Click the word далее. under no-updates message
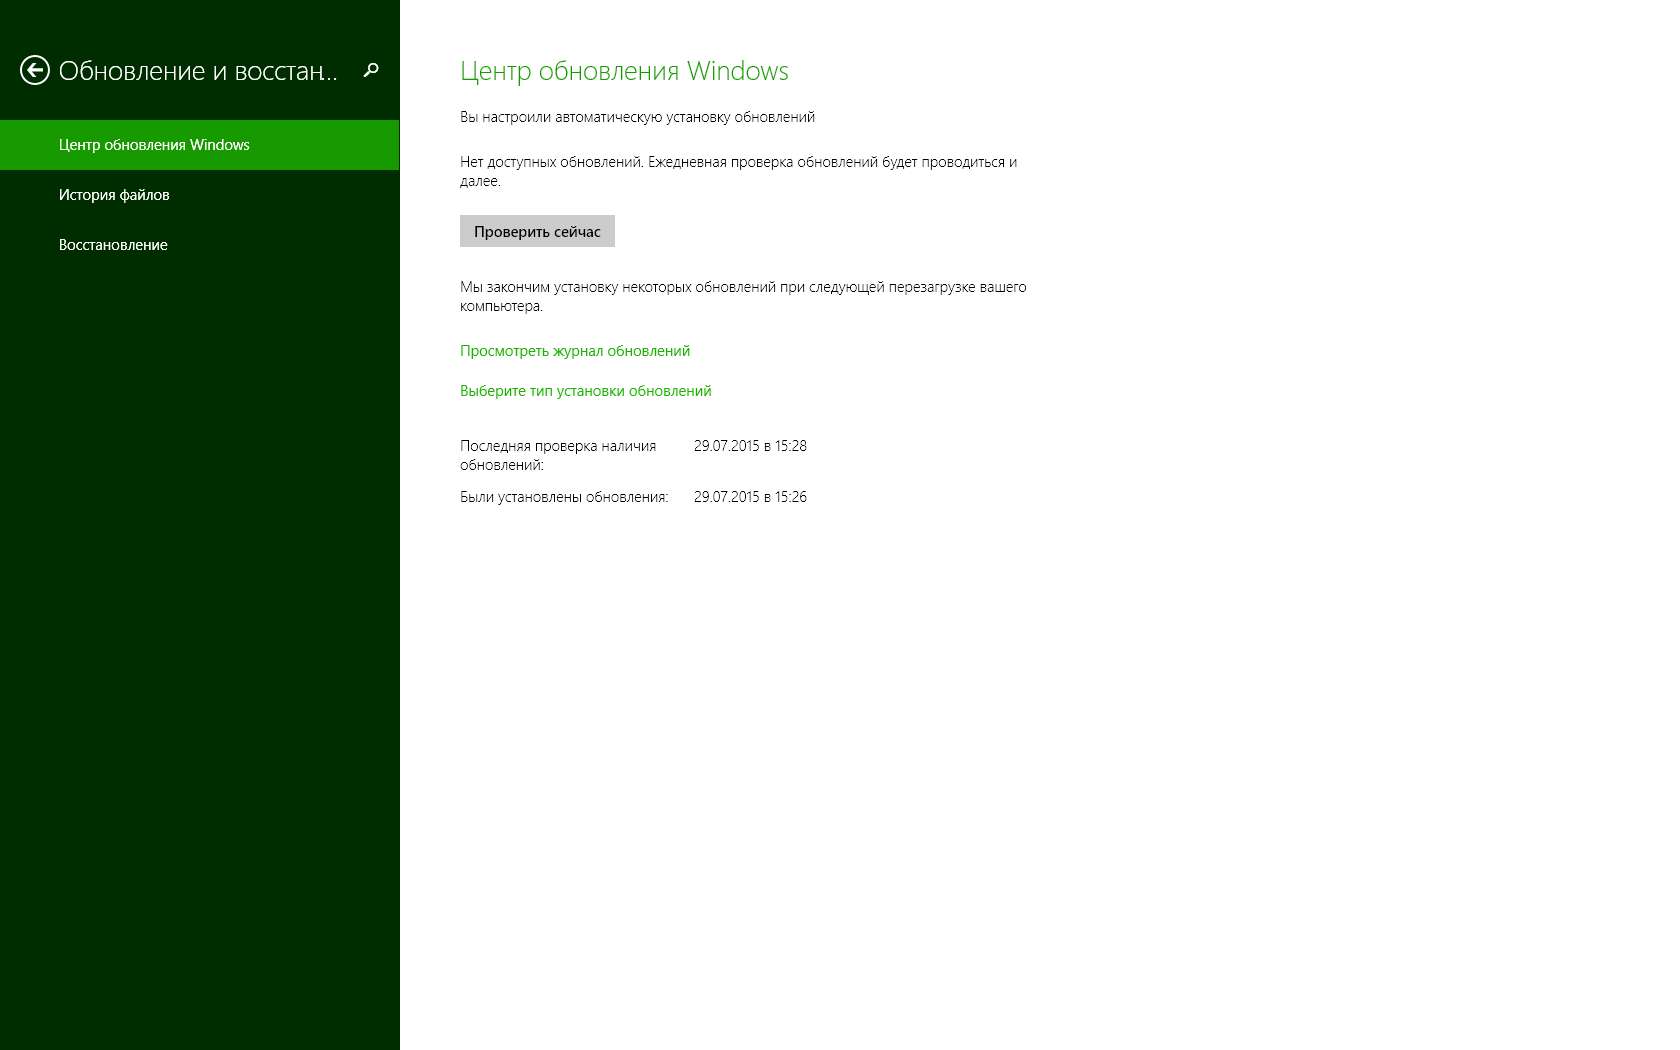Viewport: 1680px width, 1050px height. click(480, 181)
